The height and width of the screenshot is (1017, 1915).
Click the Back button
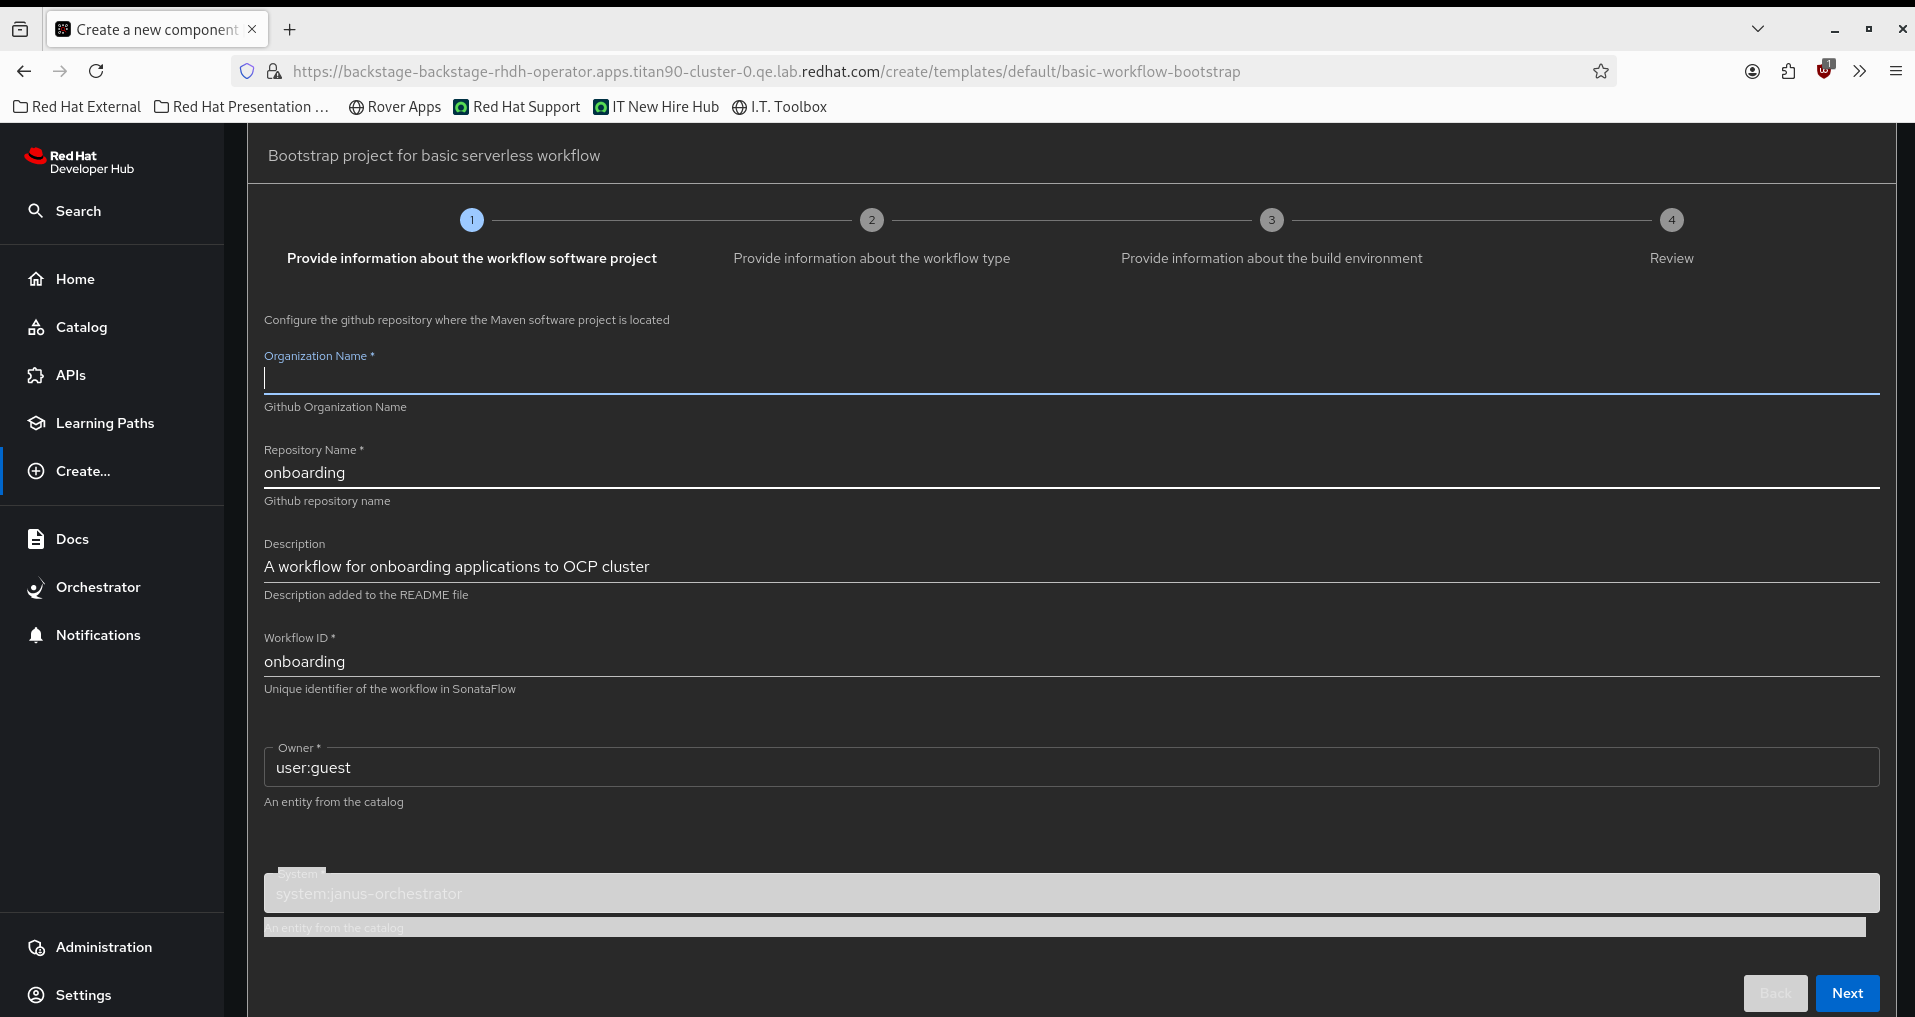(1776, 993)
